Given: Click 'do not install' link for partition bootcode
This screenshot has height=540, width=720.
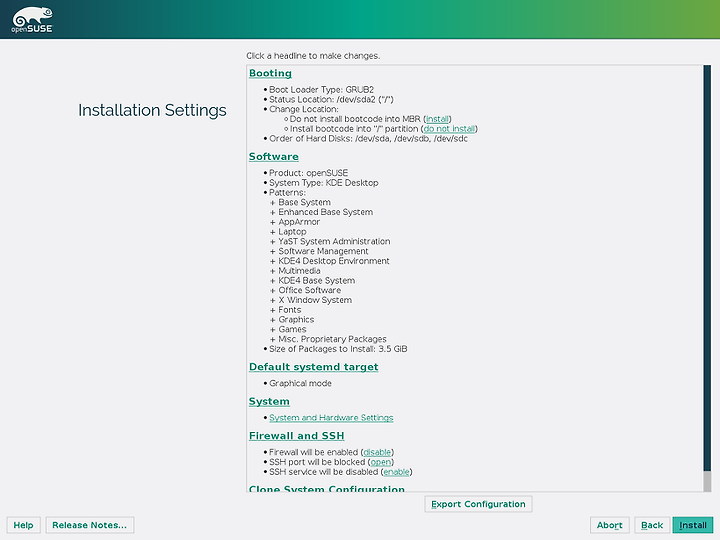Looking at the screenshot, I should 449,129.
